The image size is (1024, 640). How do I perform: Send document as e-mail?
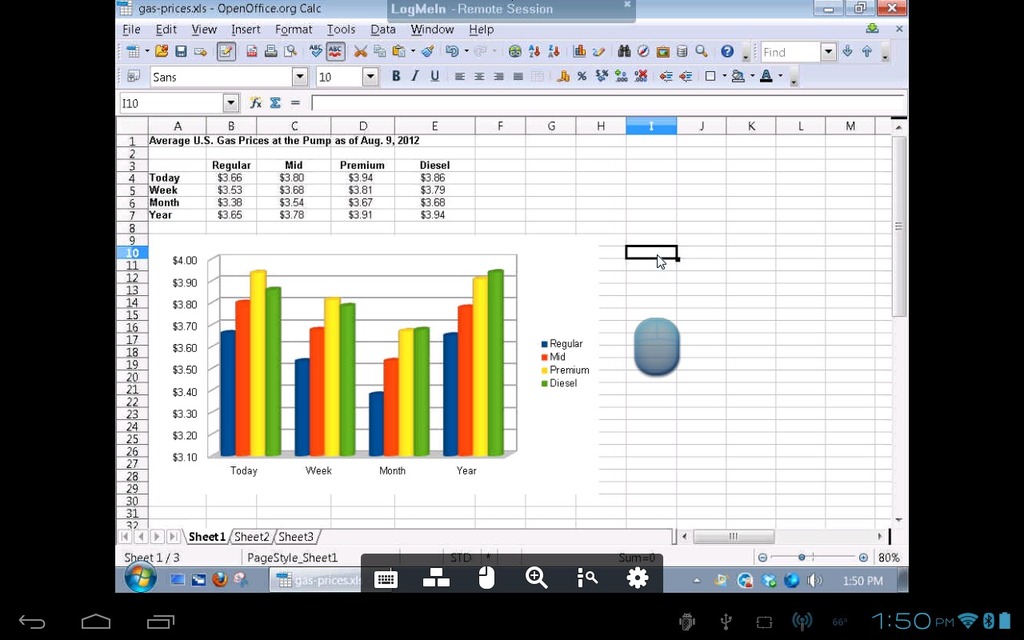point(200,52)
